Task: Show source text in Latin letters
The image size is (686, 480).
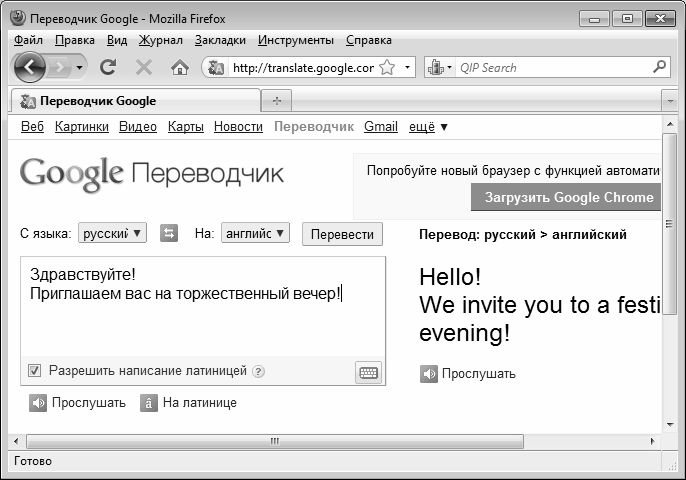Action: (189, 403)
